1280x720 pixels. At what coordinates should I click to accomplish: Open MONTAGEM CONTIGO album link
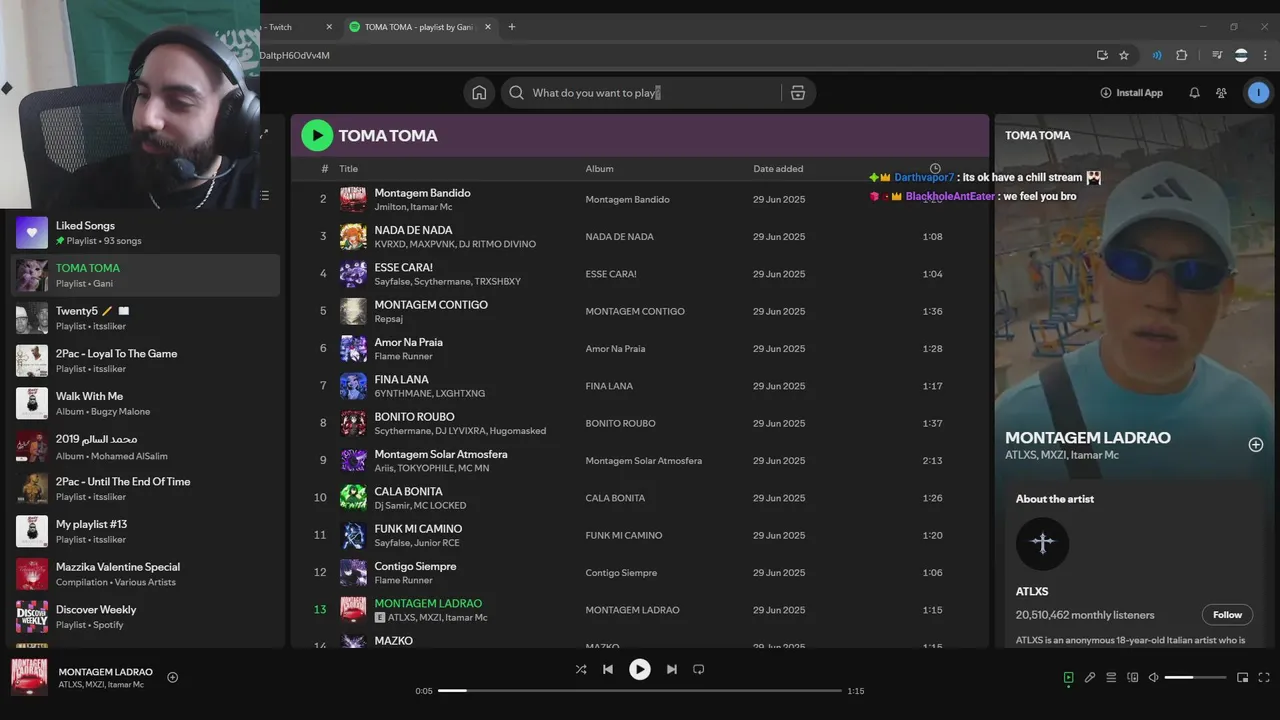(635, 311)
